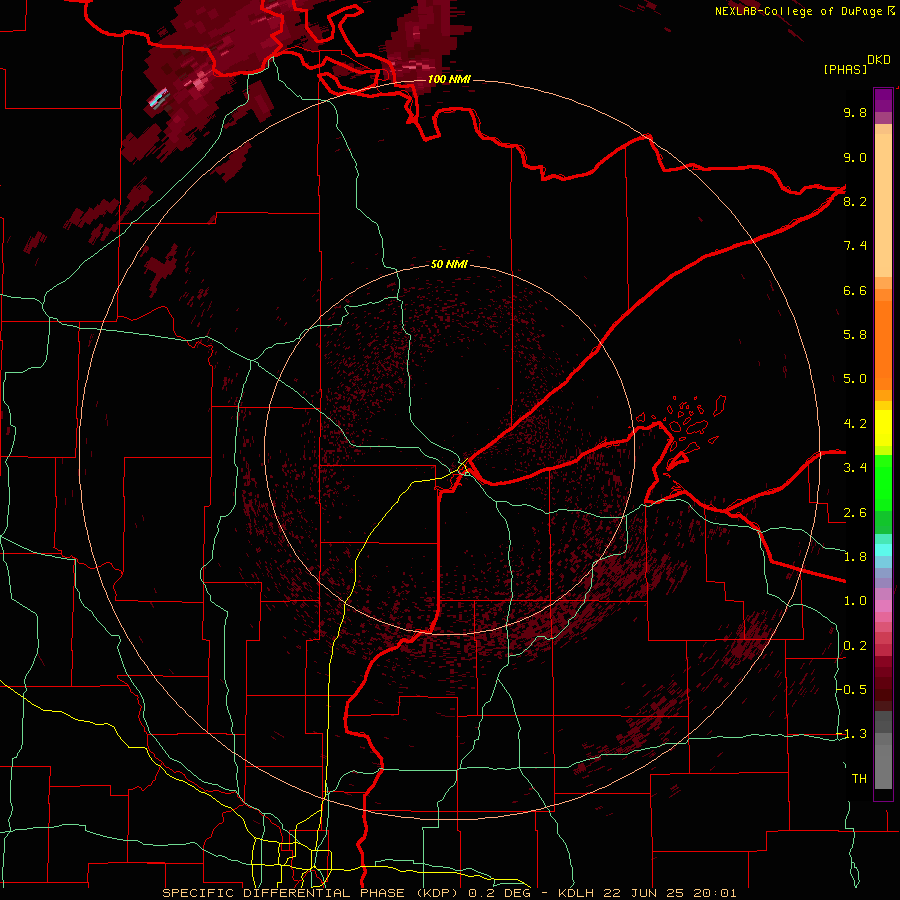This screenshot has height=900, width=900.
Task: Click the 9.8 value on the scale
Action: (855, 112)
